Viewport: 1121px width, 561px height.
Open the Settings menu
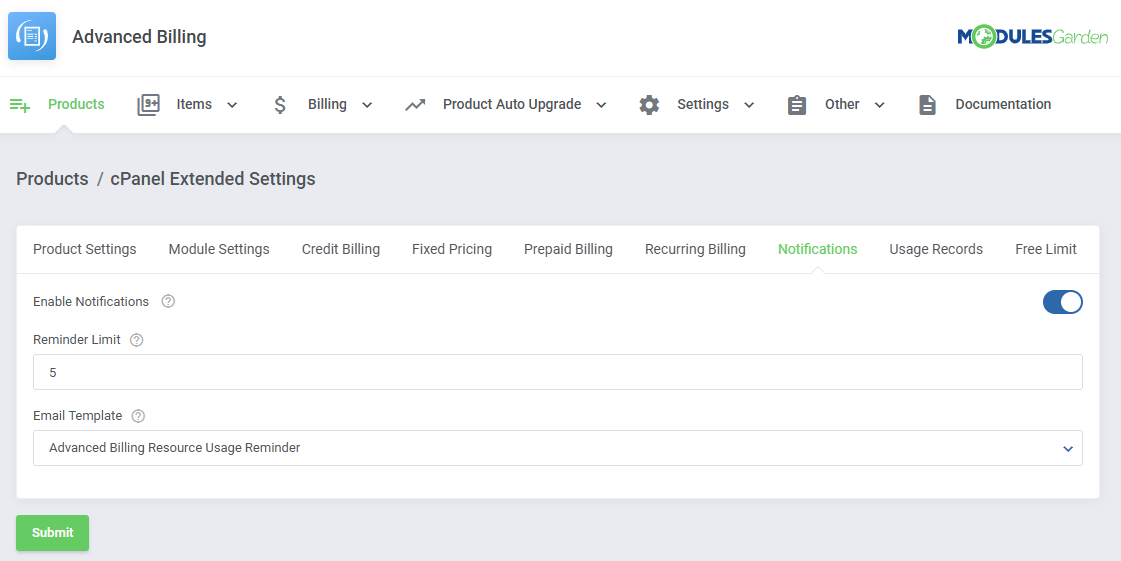click(x=703, y=104)
